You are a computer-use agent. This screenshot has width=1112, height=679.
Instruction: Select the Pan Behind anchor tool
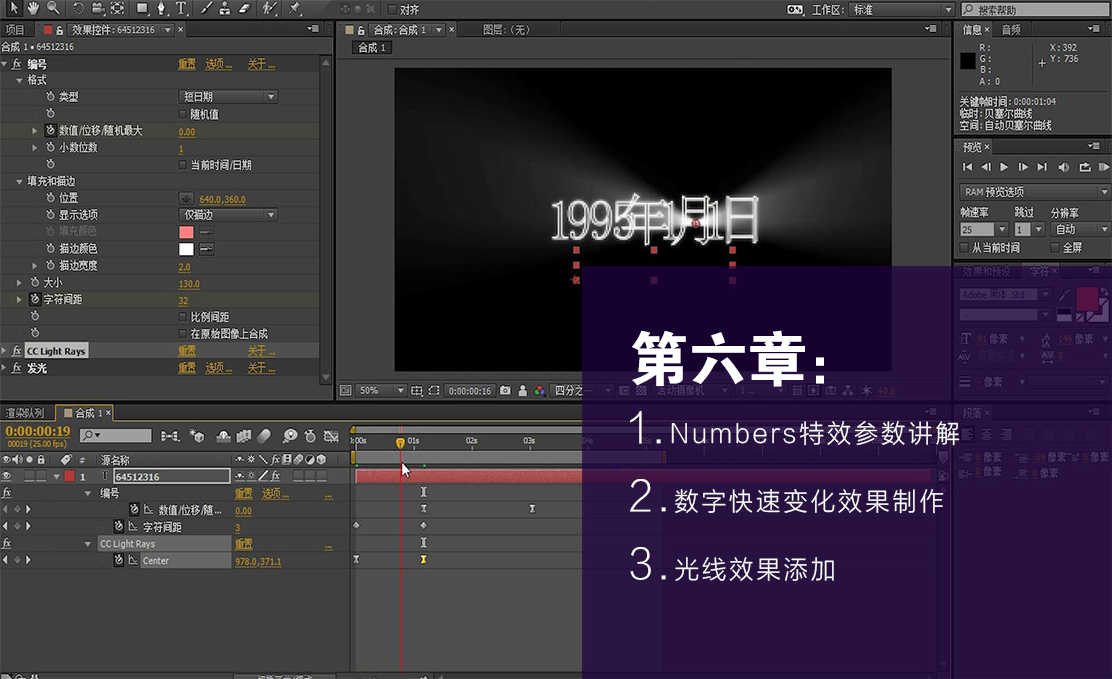click(x=118, y=9)
